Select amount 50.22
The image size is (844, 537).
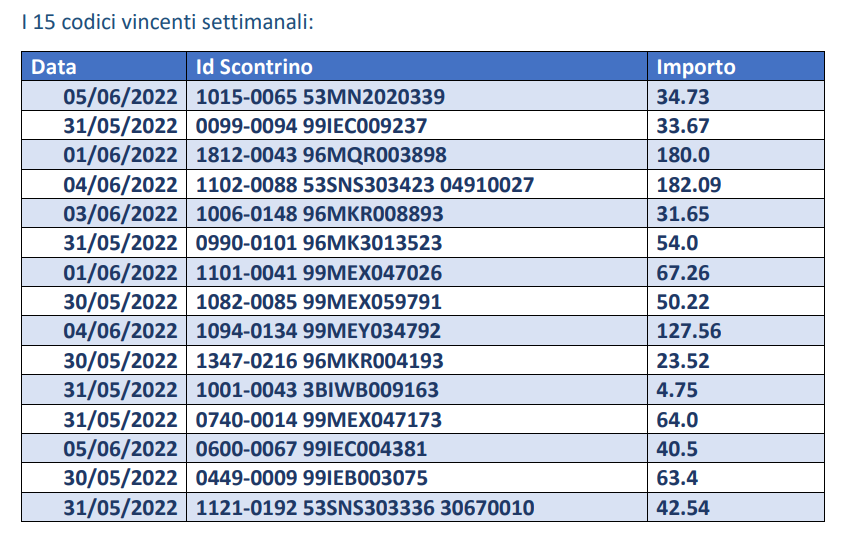pyautogui.click(x=683, y=302)
